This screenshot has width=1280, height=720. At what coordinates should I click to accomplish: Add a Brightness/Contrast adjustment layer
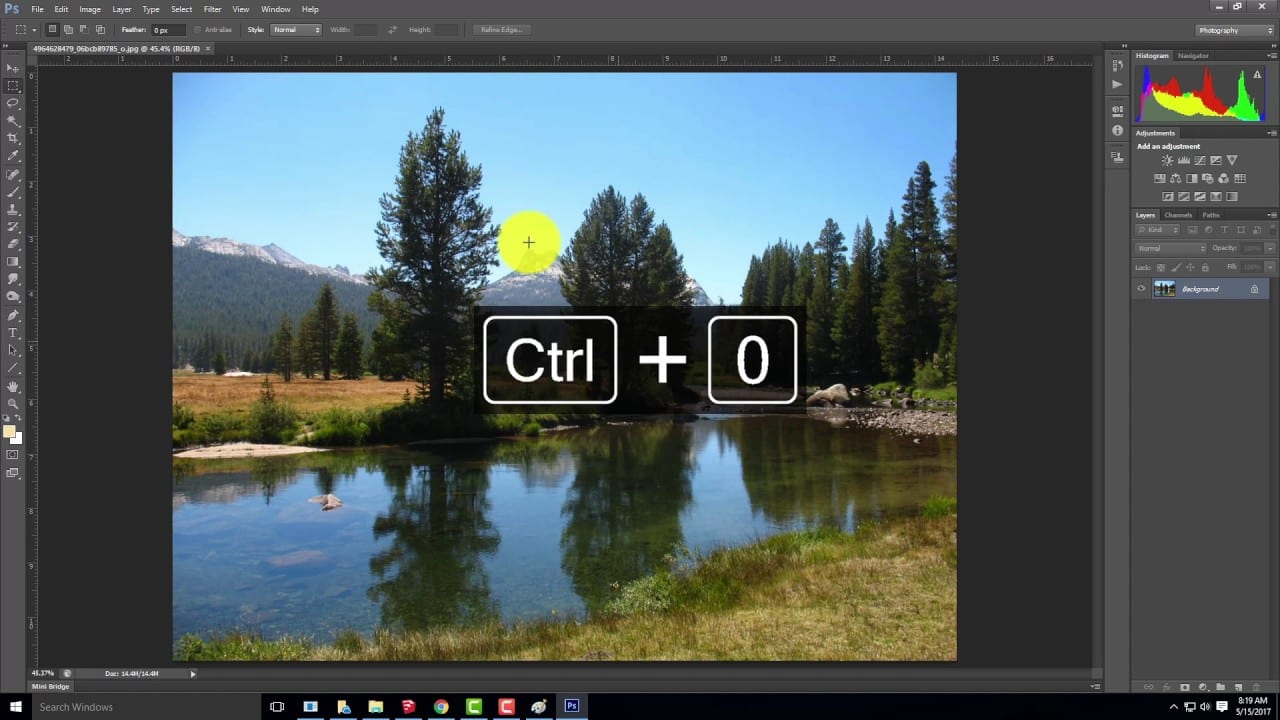pyautogui.click(x=1167, y=160)
